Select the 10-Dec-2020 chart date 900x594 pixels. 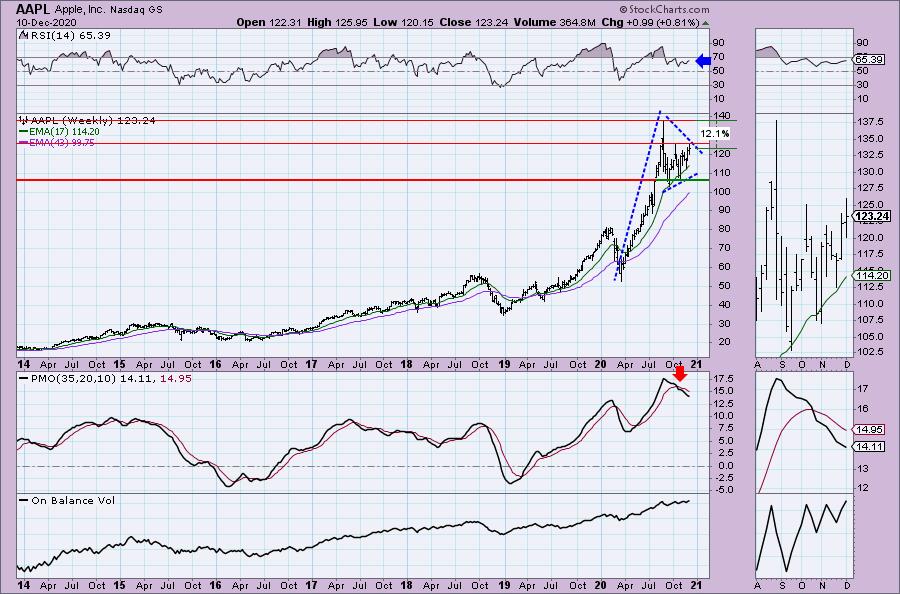[45, 22]
